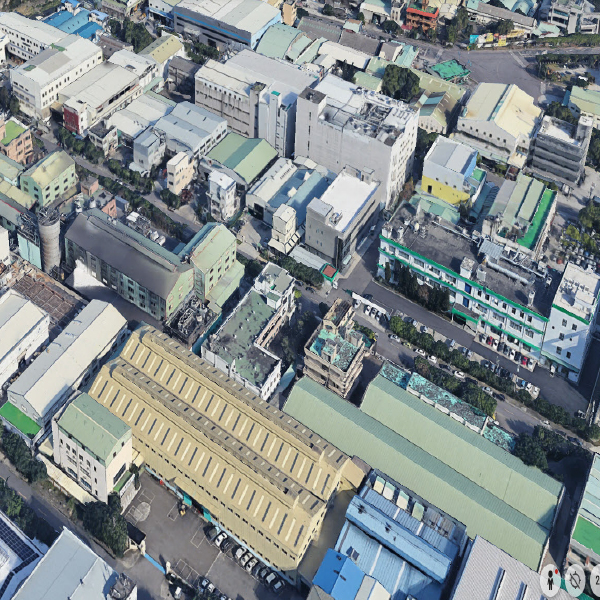Click the long pale green warehouse roof
This screenshot has width=600, height=600.
[430, 450]
